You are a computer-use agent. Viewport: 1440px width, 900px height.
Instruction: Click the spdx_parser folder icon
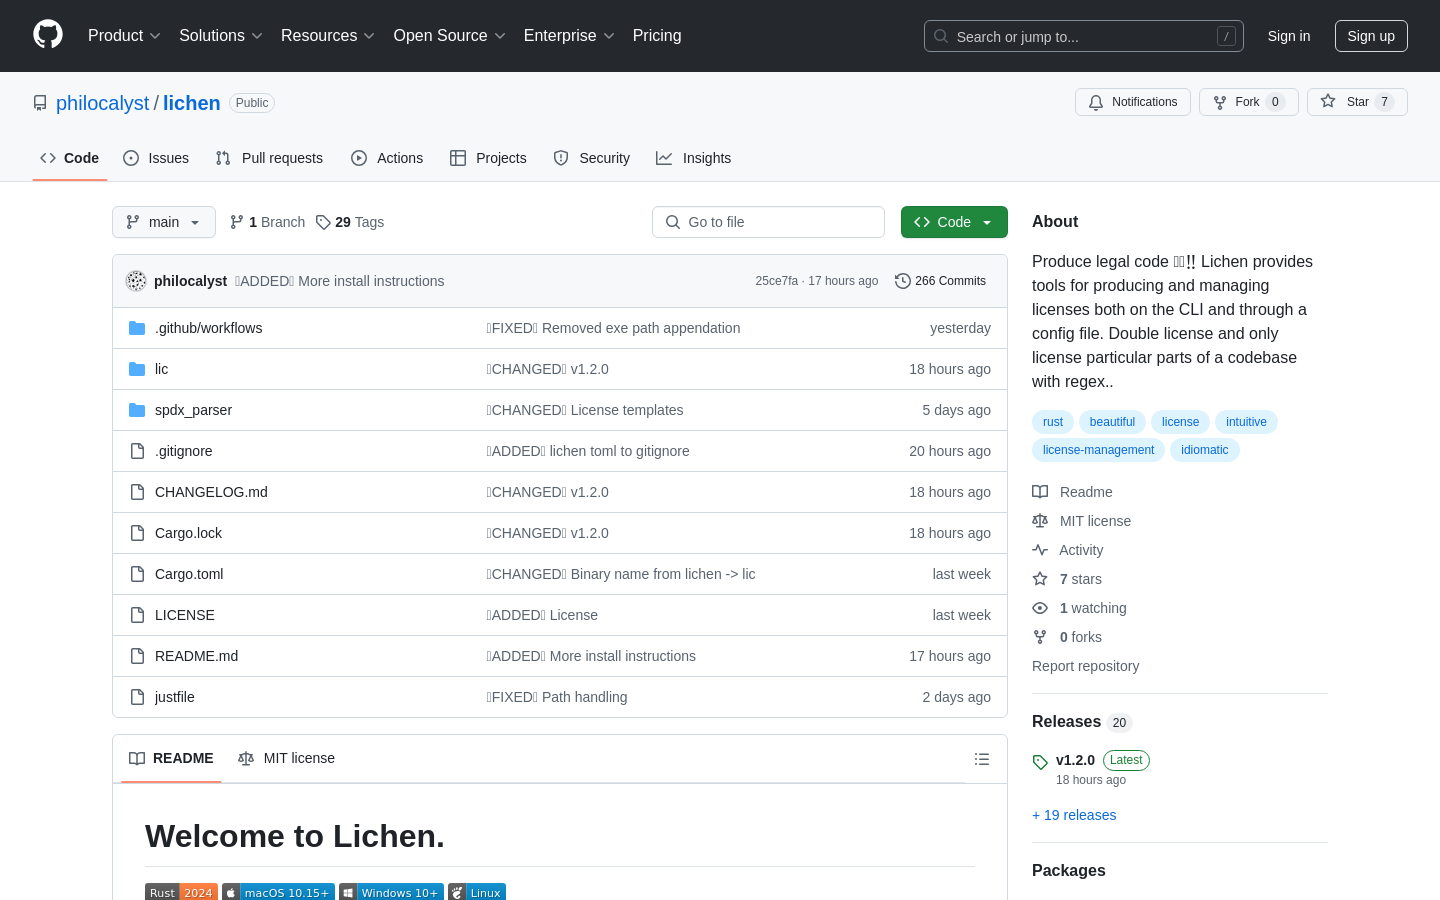(137, 410)
